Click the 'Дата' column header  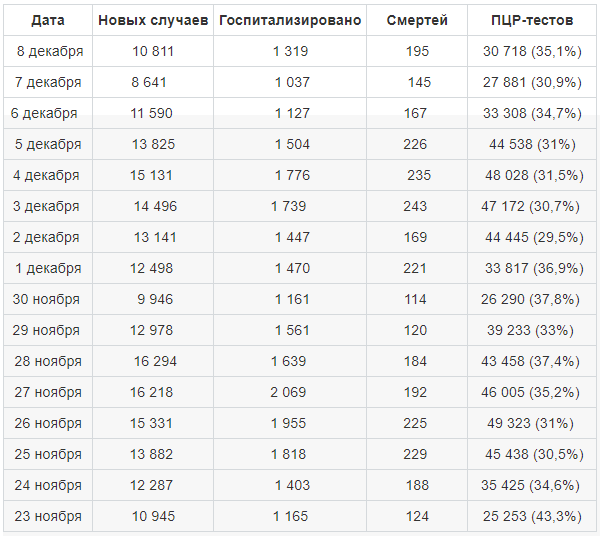tap(48, 20)
